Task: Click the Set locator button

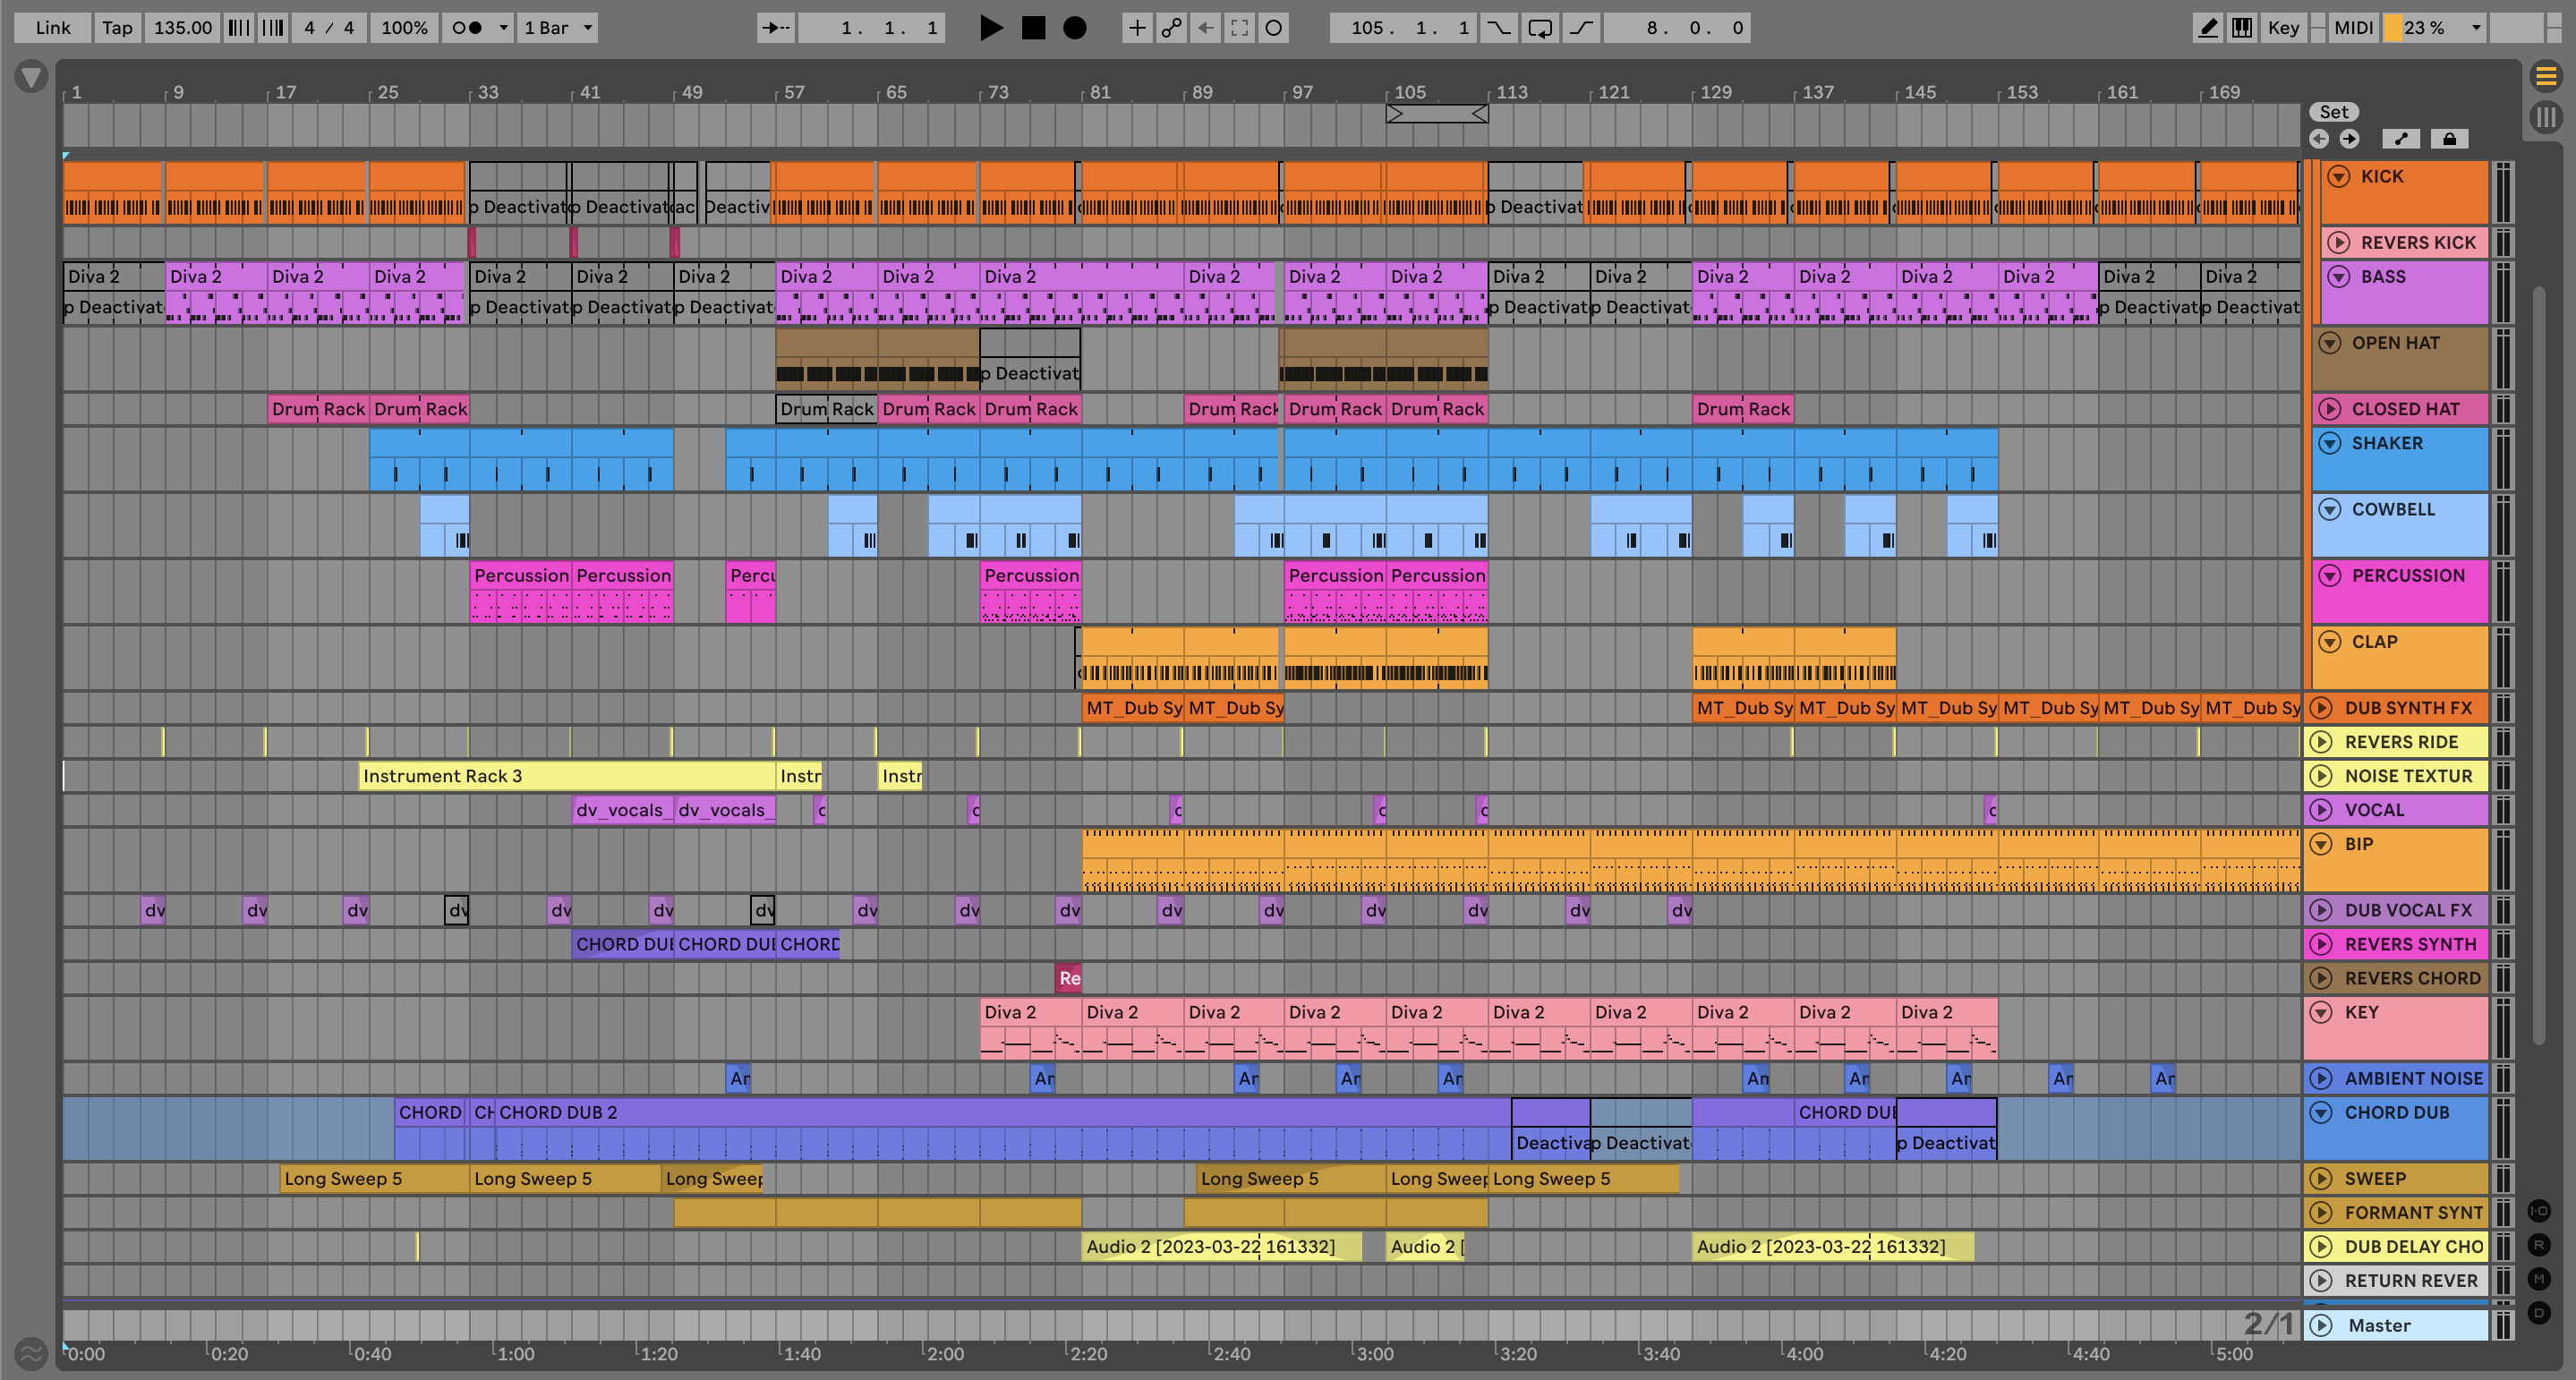Action: [x=2333, y=112]
